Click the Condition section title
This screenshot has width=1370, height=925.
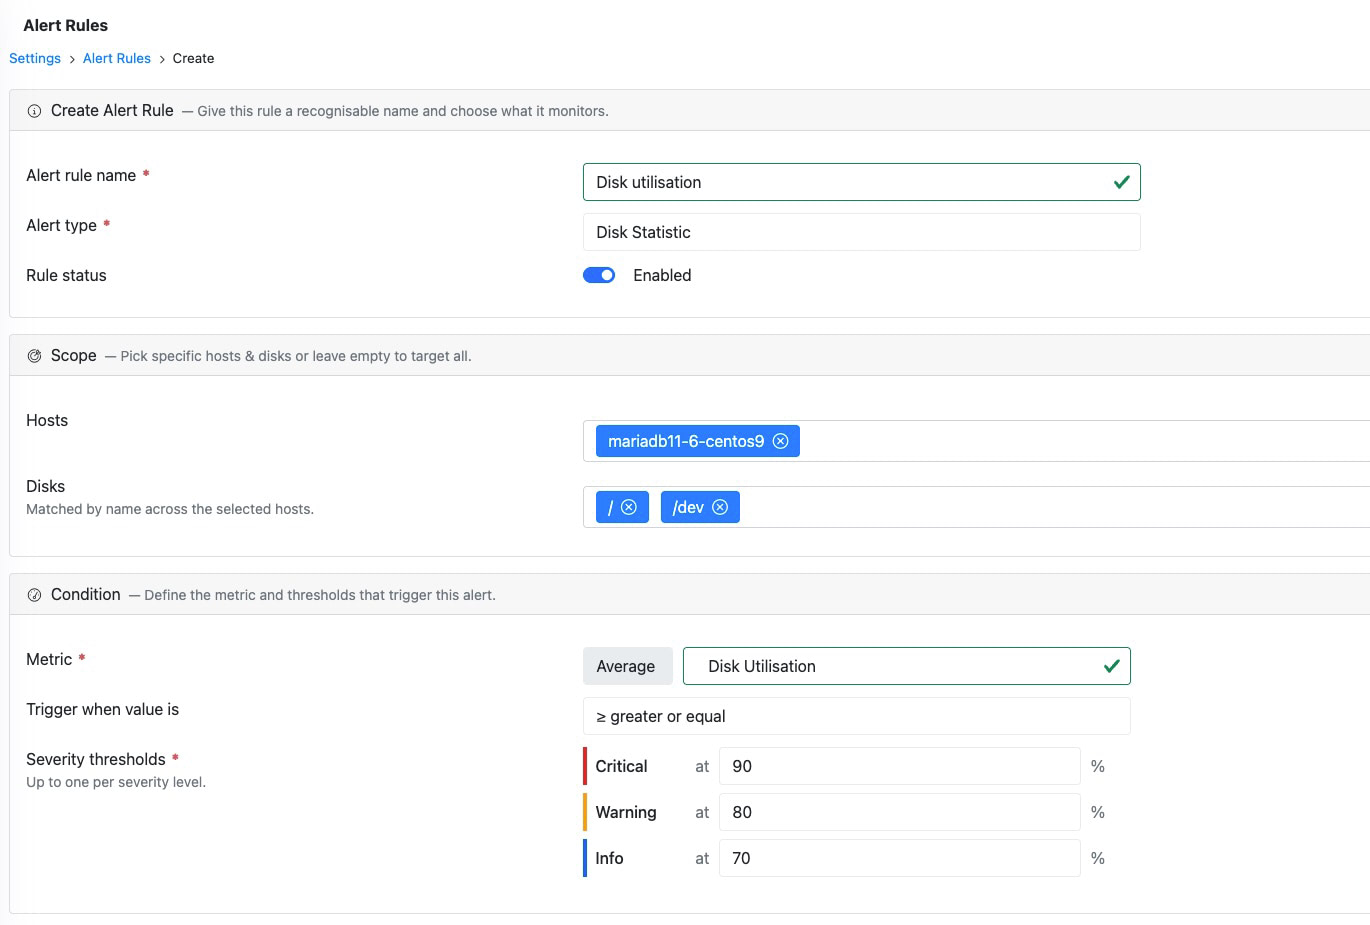(86, 594)
